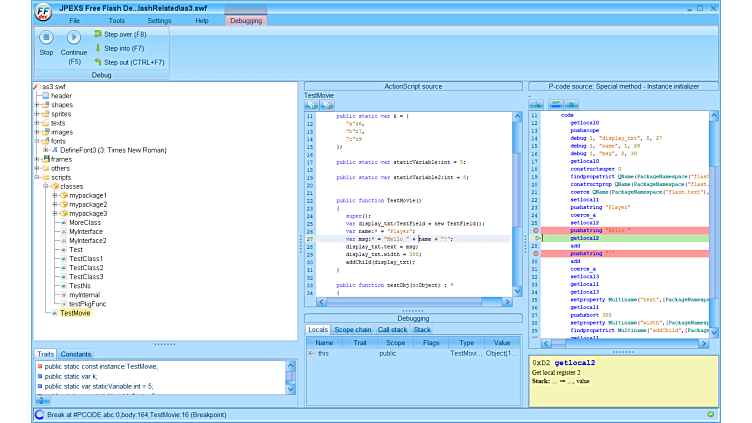Click the FFDec application logo
This screenshot has width=752, height=423.
pyautogui.click(x=44, y=11)
